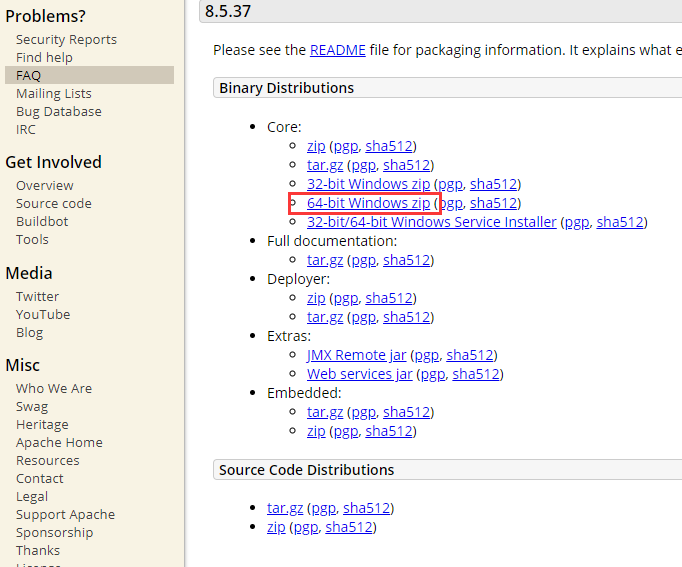
Task: Click the Core zip download link
Action: coord(316,146)
